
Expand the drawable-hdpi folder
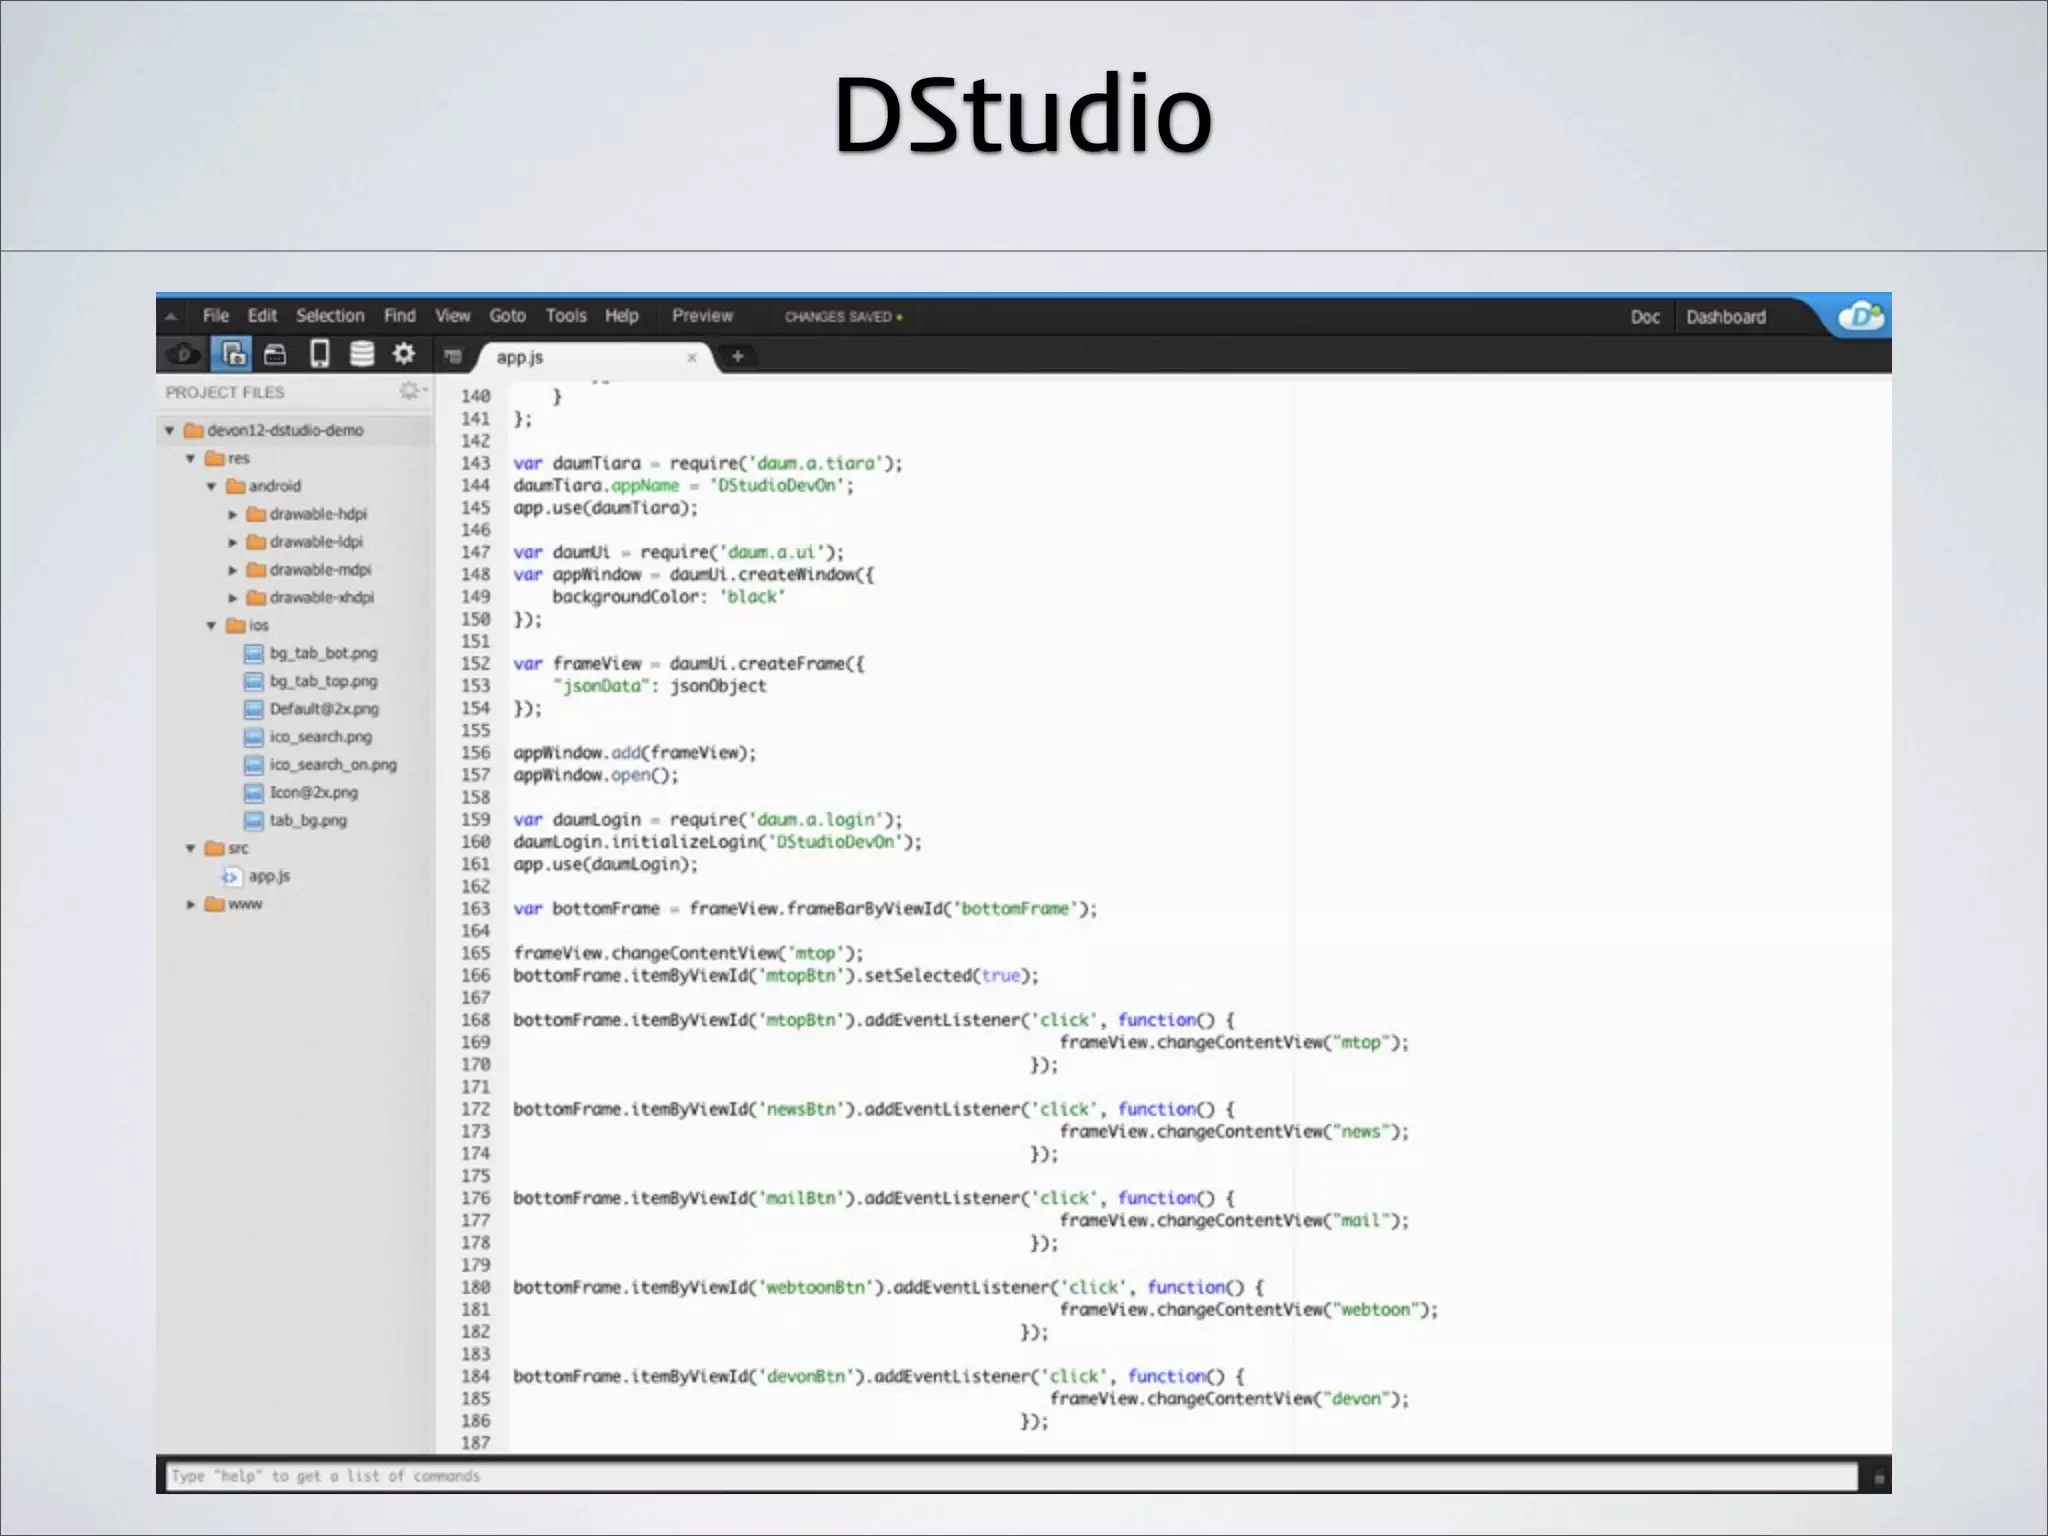[232, 514]
